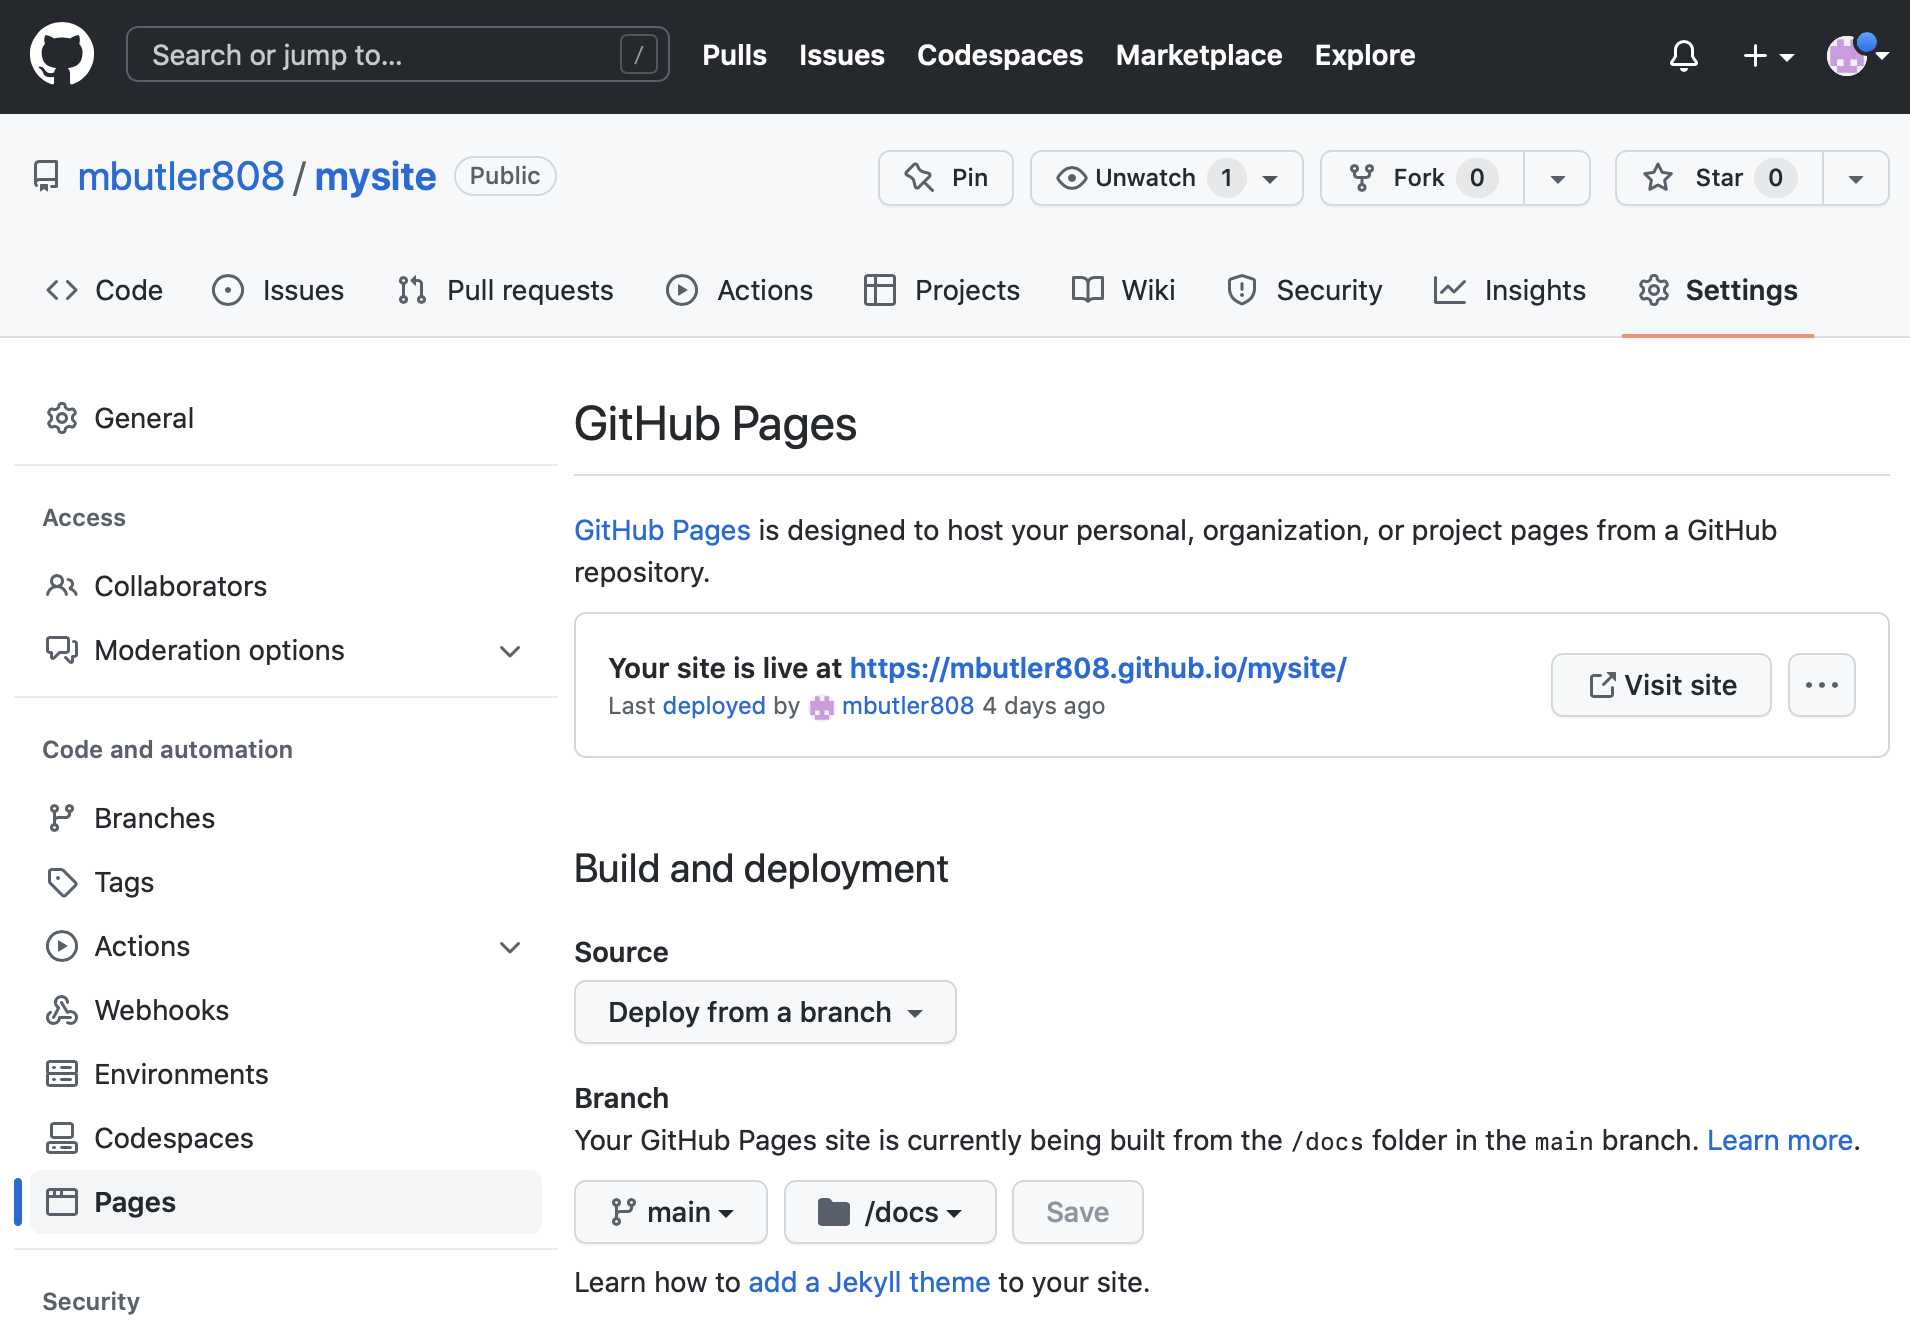Open Tags settings in sidebar
The height and width of the screenshot is (1324, 1910).
pos(124,882)
